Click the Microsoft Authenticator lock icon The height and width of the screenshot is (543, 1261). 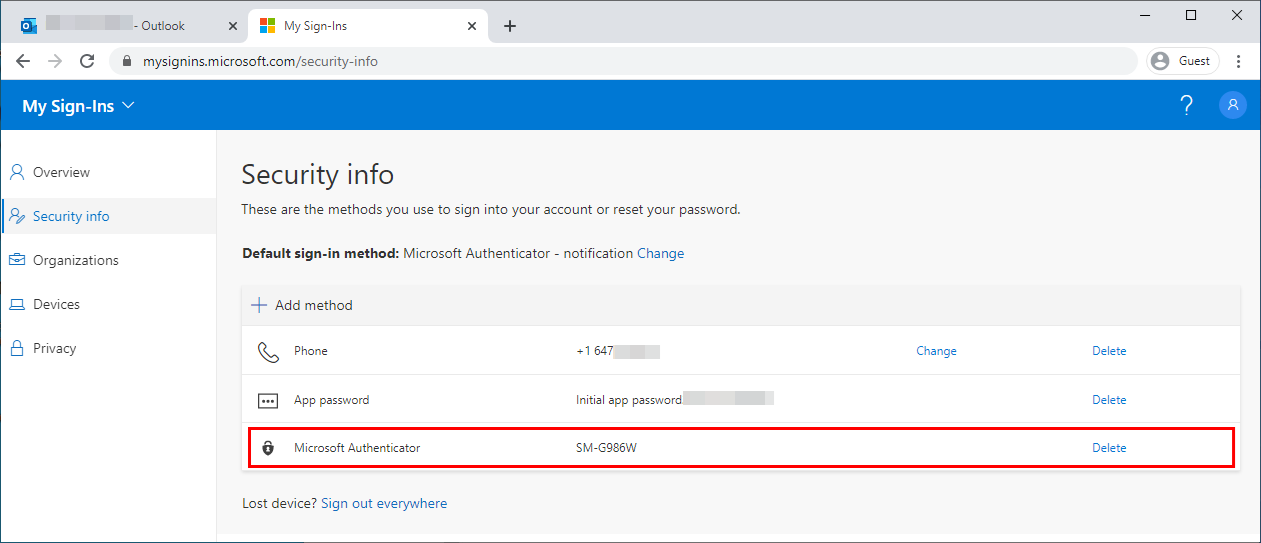[x=268, y=448]
